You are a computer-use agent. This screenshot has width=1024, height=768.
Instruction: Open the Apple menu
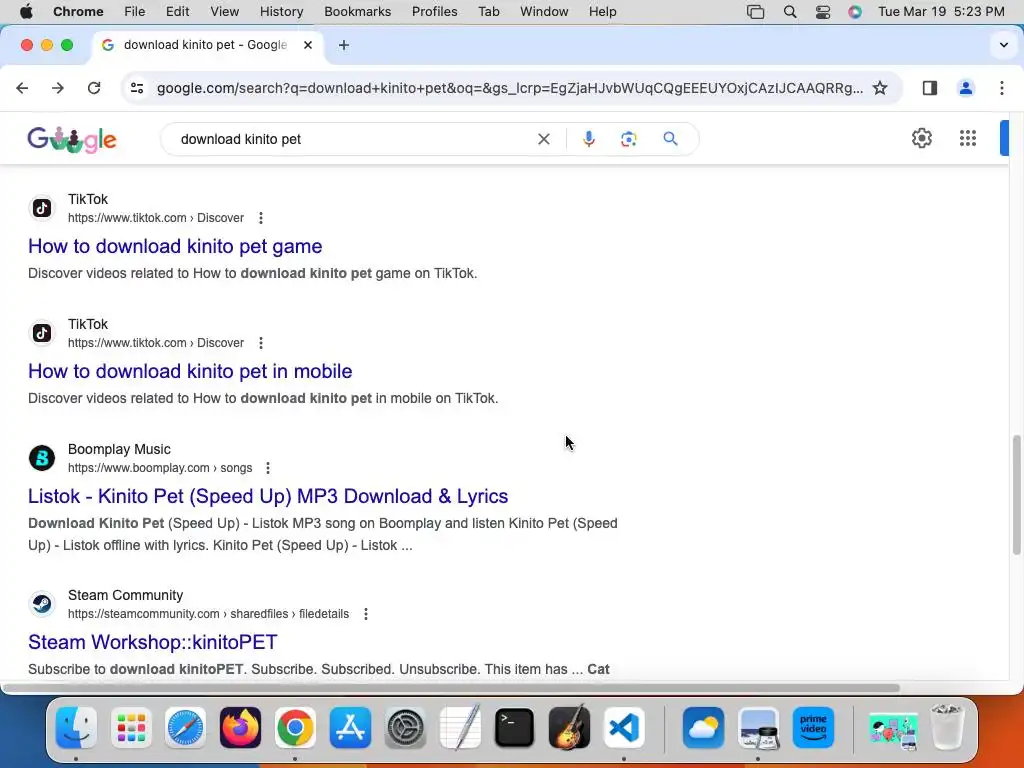pyautogui.click(x=26, y=11)
